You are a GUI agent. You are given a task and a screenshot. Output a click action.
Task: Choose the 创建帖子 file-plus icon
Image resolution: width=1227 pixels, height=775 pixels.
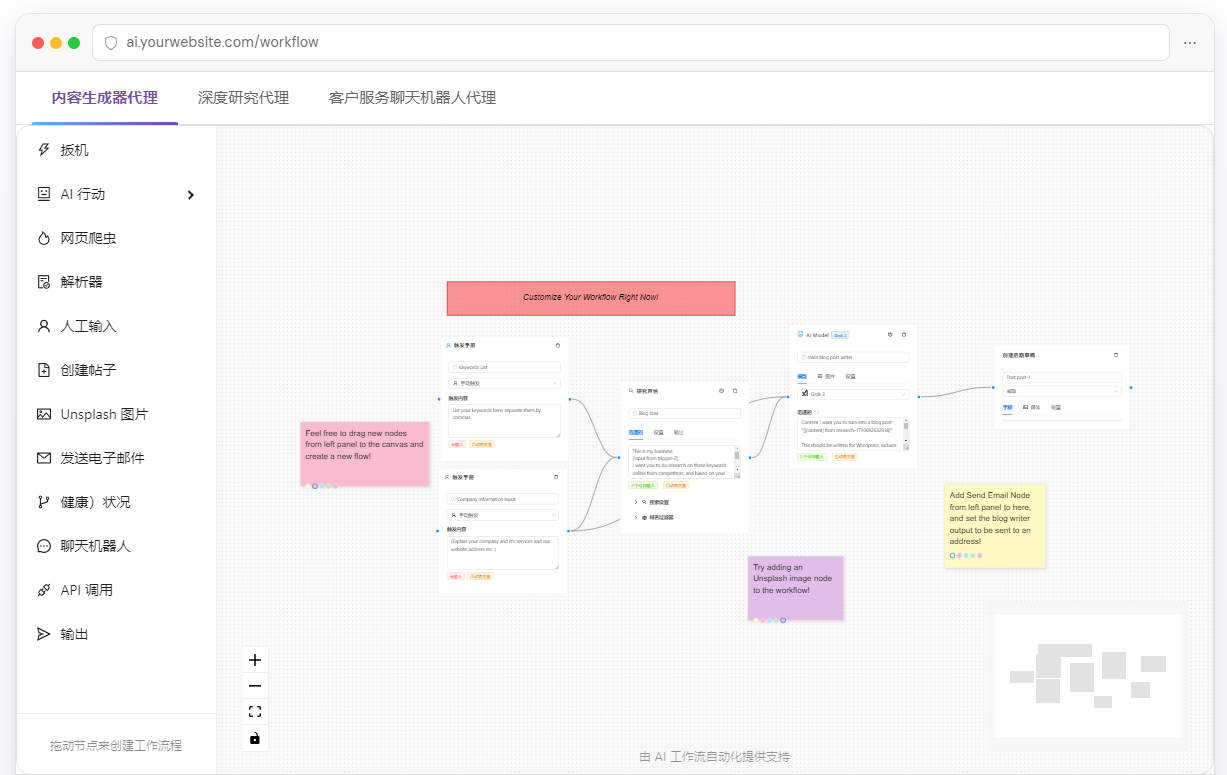pyautogui.click(x=43, y=370)
